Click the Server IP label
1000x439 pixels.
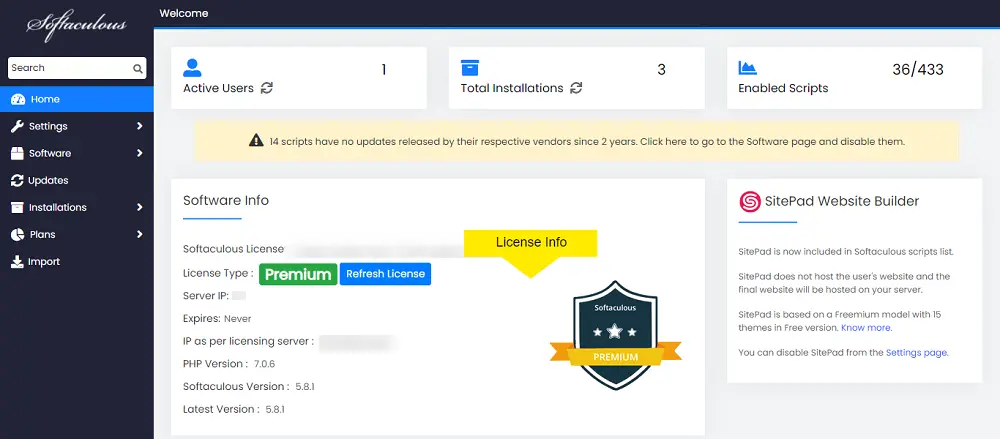(x=206, y=296)
